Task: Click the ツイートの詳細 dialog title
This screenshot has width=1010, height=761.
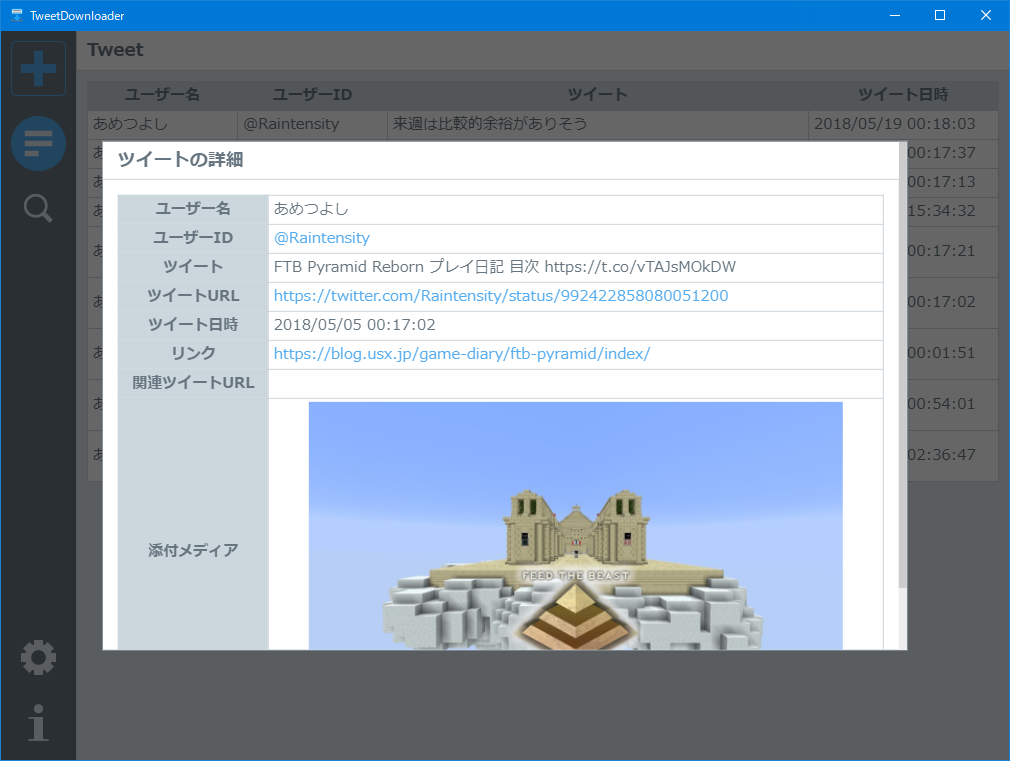Action: point(178,161)
